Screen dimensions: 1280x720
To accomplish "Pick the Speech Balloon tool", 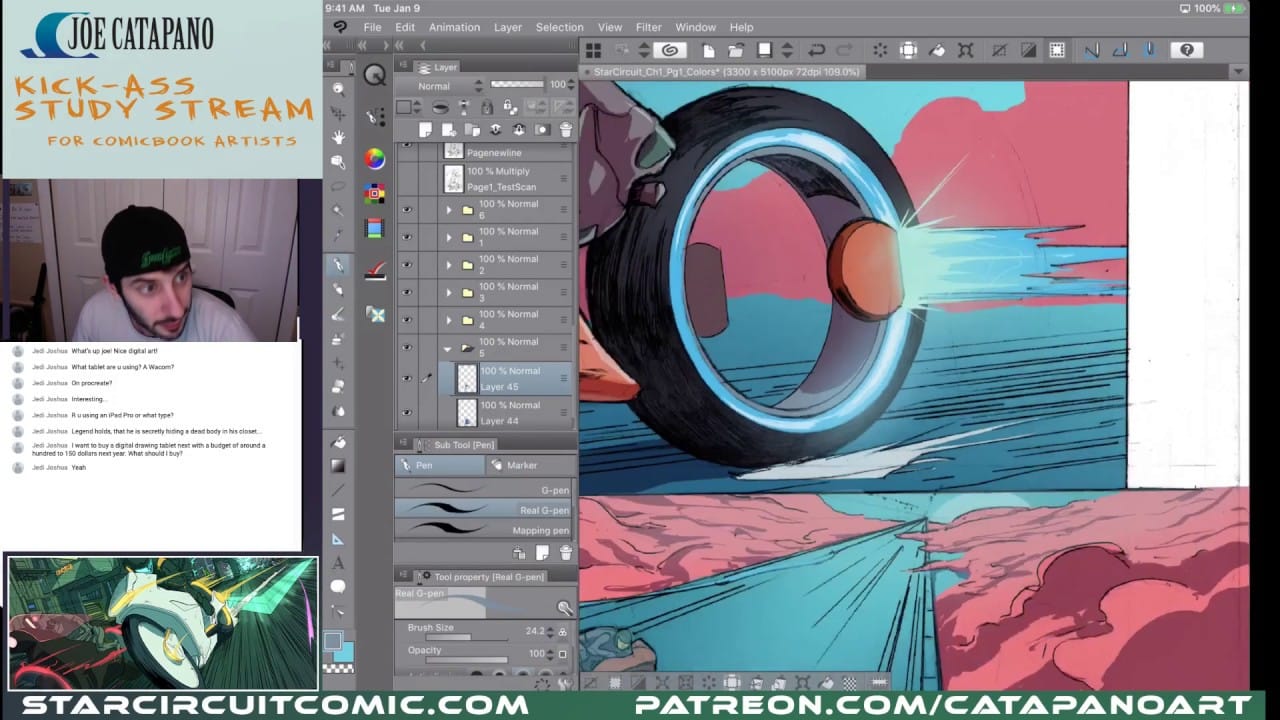I will pyautogui.click(x=338, y=587).
